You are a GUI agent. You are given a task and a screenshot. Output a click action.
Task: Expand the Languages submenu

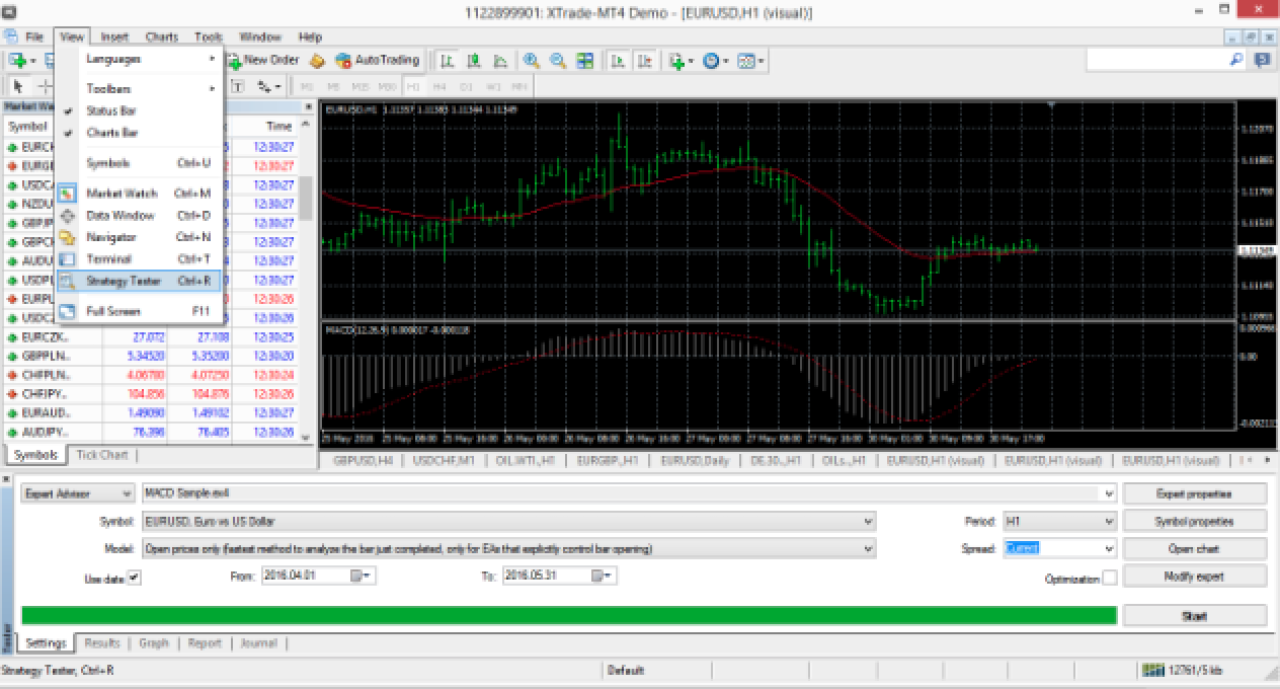pyautogui.click(x=140, y=59)
